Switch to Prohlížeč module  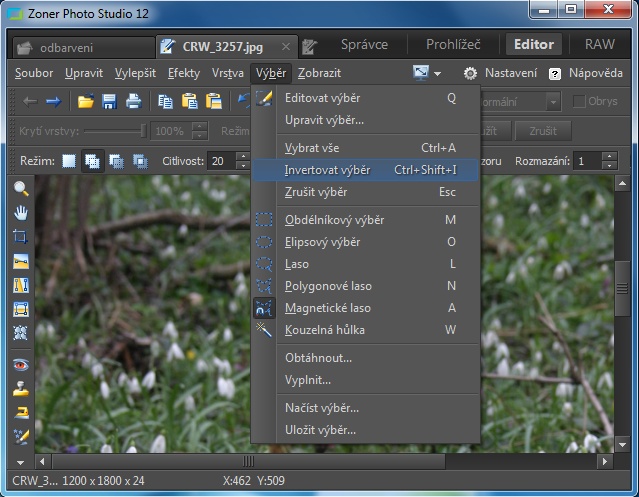pos(453,44)
